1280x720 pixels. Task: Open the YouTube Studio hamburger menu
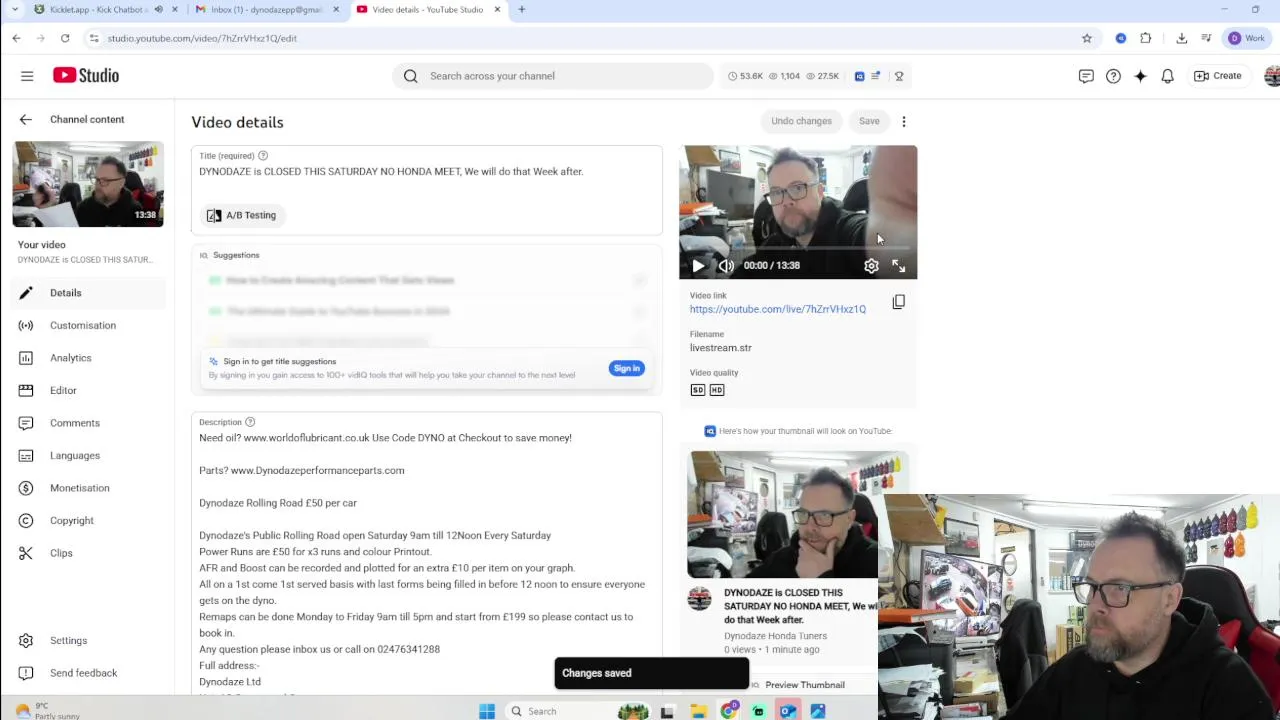click(x=27, y=76)
